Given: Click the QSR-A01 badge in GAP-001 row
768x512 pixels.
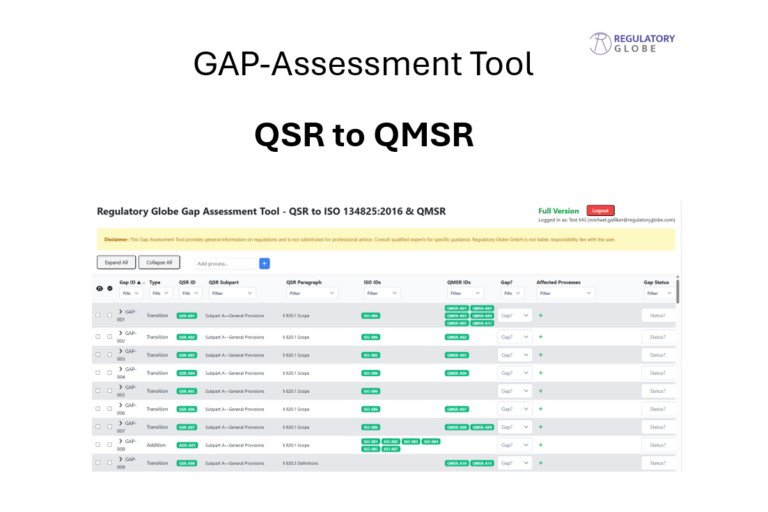Looking at the screenshot, I should [x=187, y=316].
